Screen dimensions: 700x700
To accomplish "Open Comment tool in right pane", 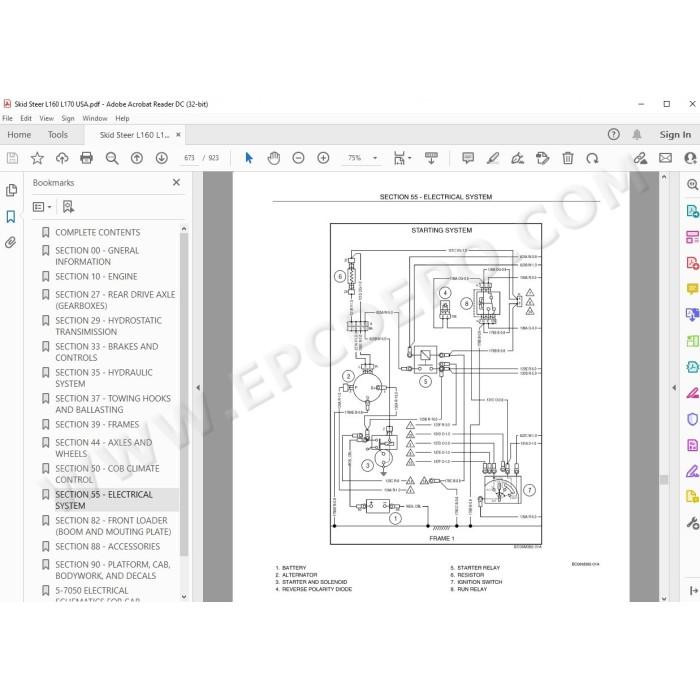I will tap(692, 289).
